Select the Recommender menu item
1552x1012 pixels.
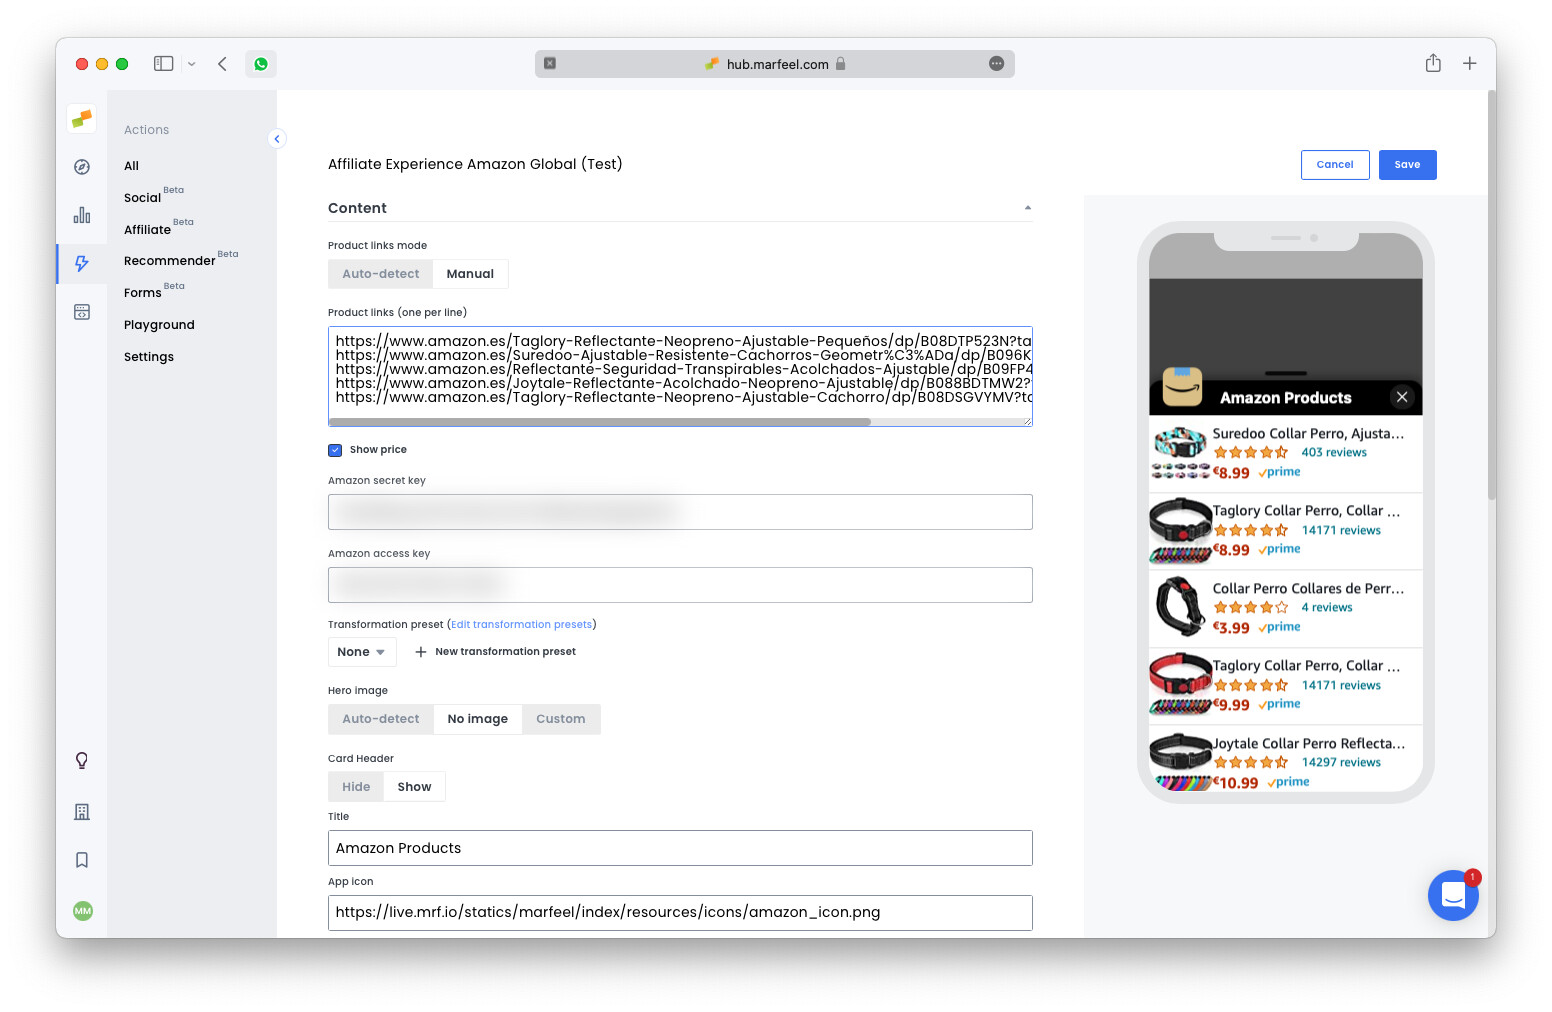point(169,260)
